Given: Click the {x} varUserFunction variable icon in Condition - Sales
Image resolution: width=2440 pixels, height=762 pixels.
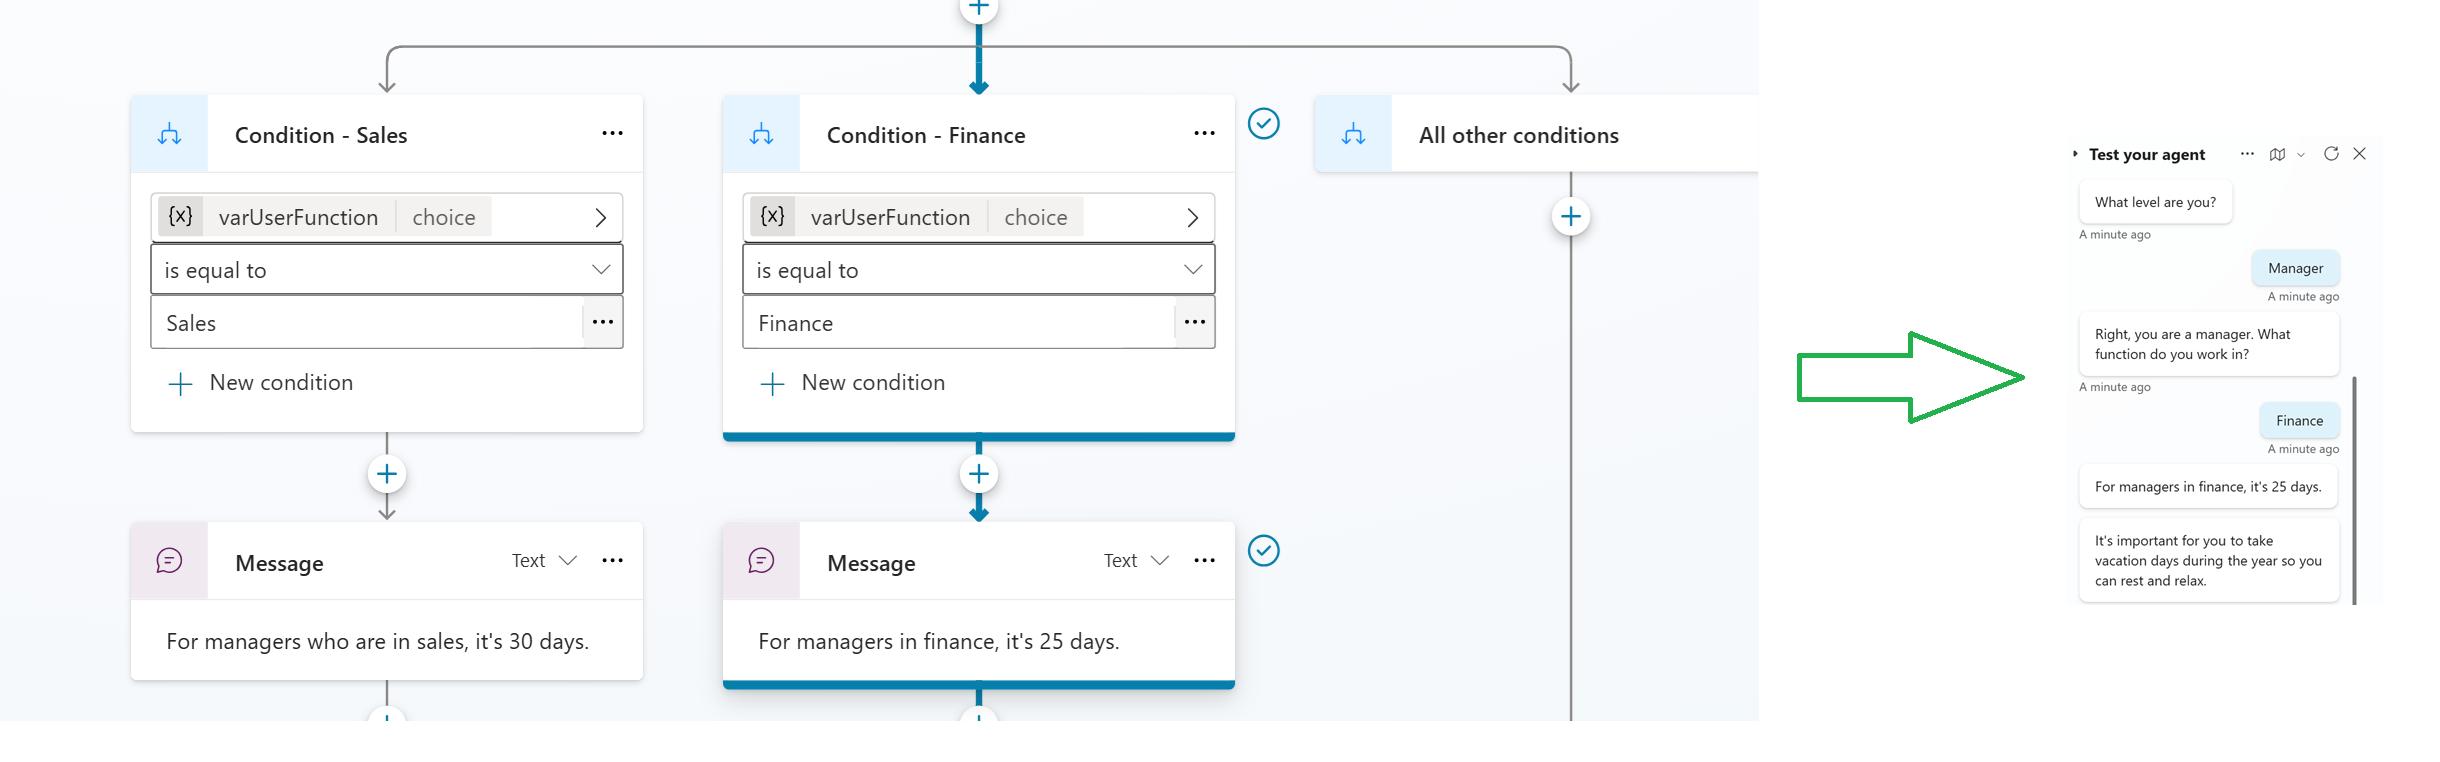Looking at the screenshot, I should (181, 216).
